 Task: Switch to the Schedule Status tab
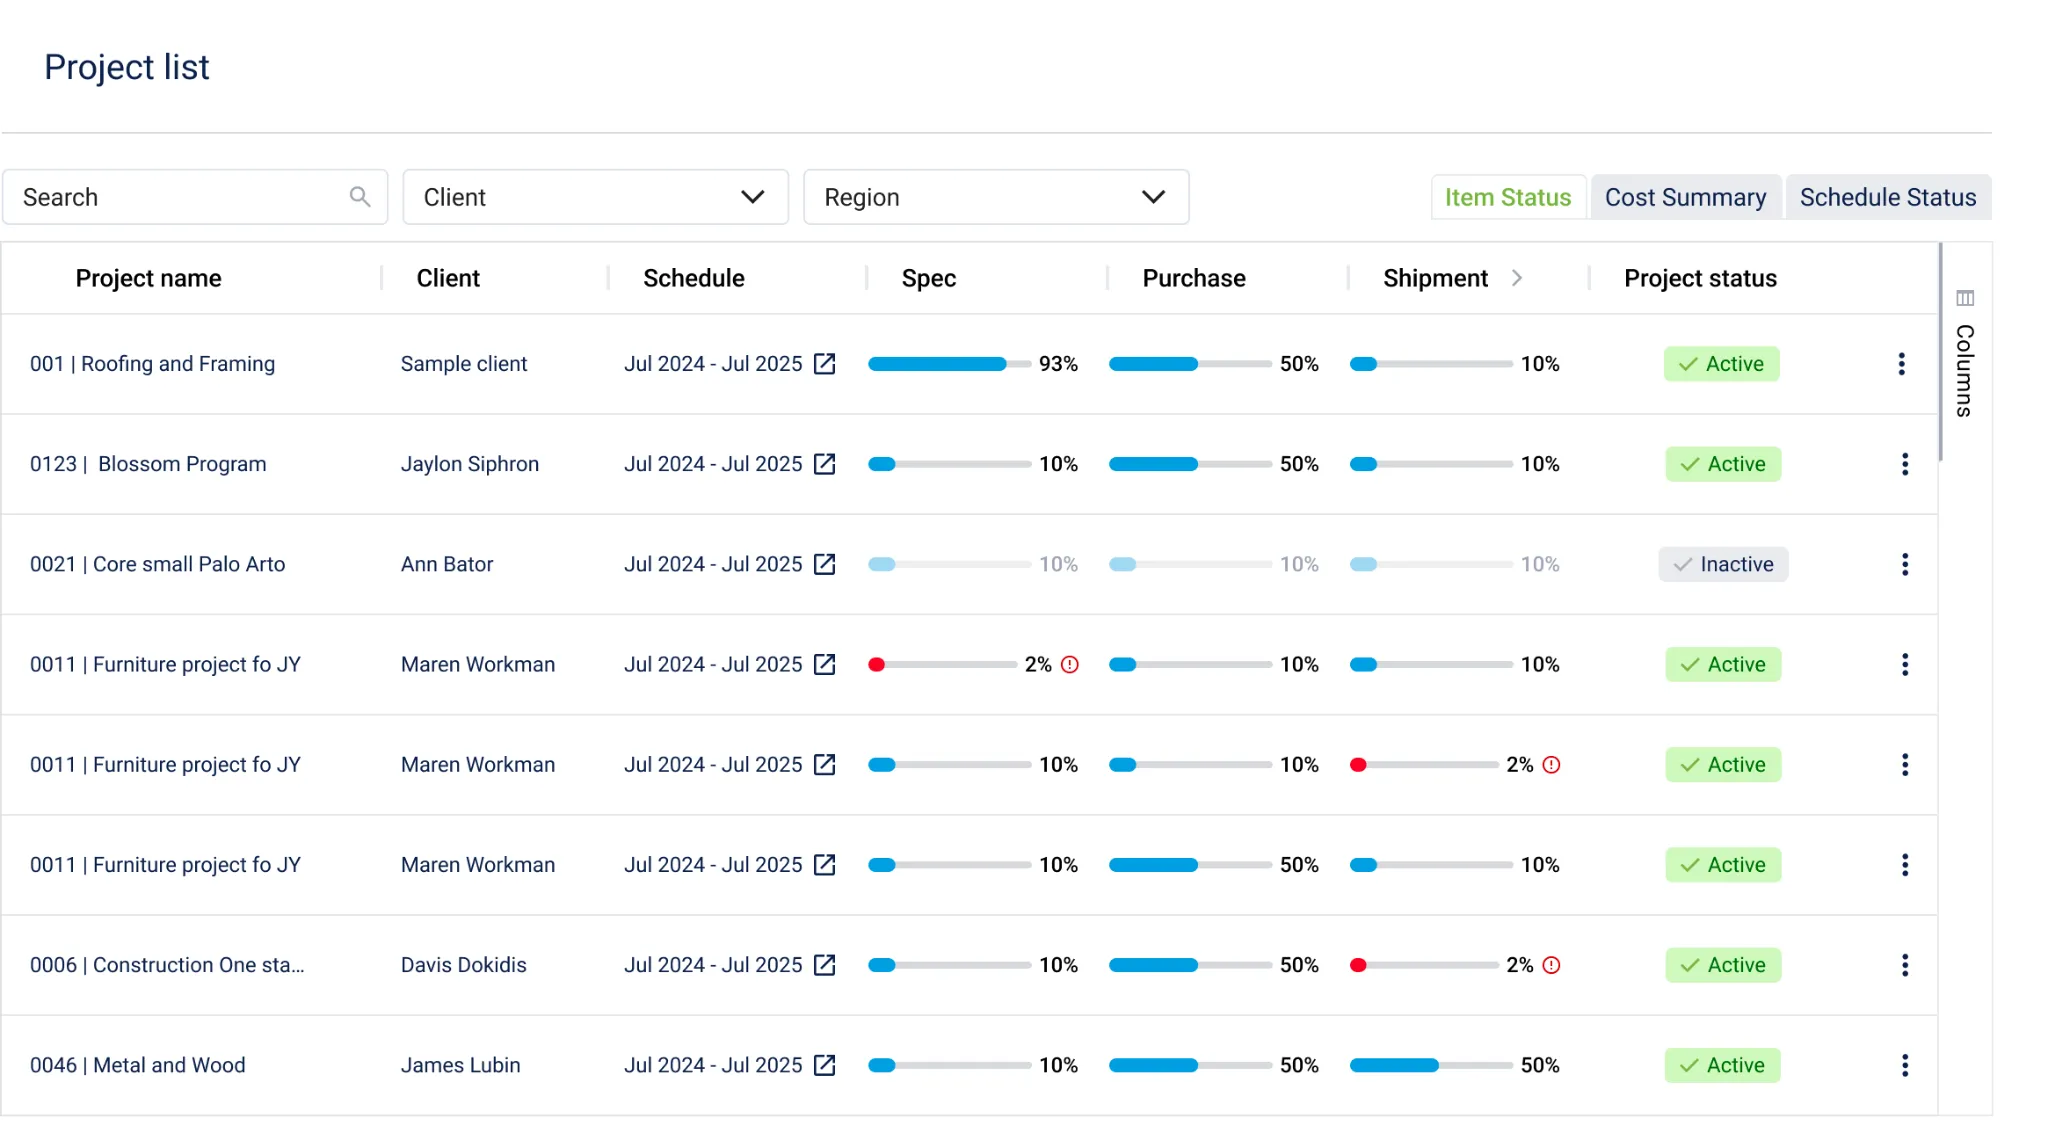[1887, 197]
